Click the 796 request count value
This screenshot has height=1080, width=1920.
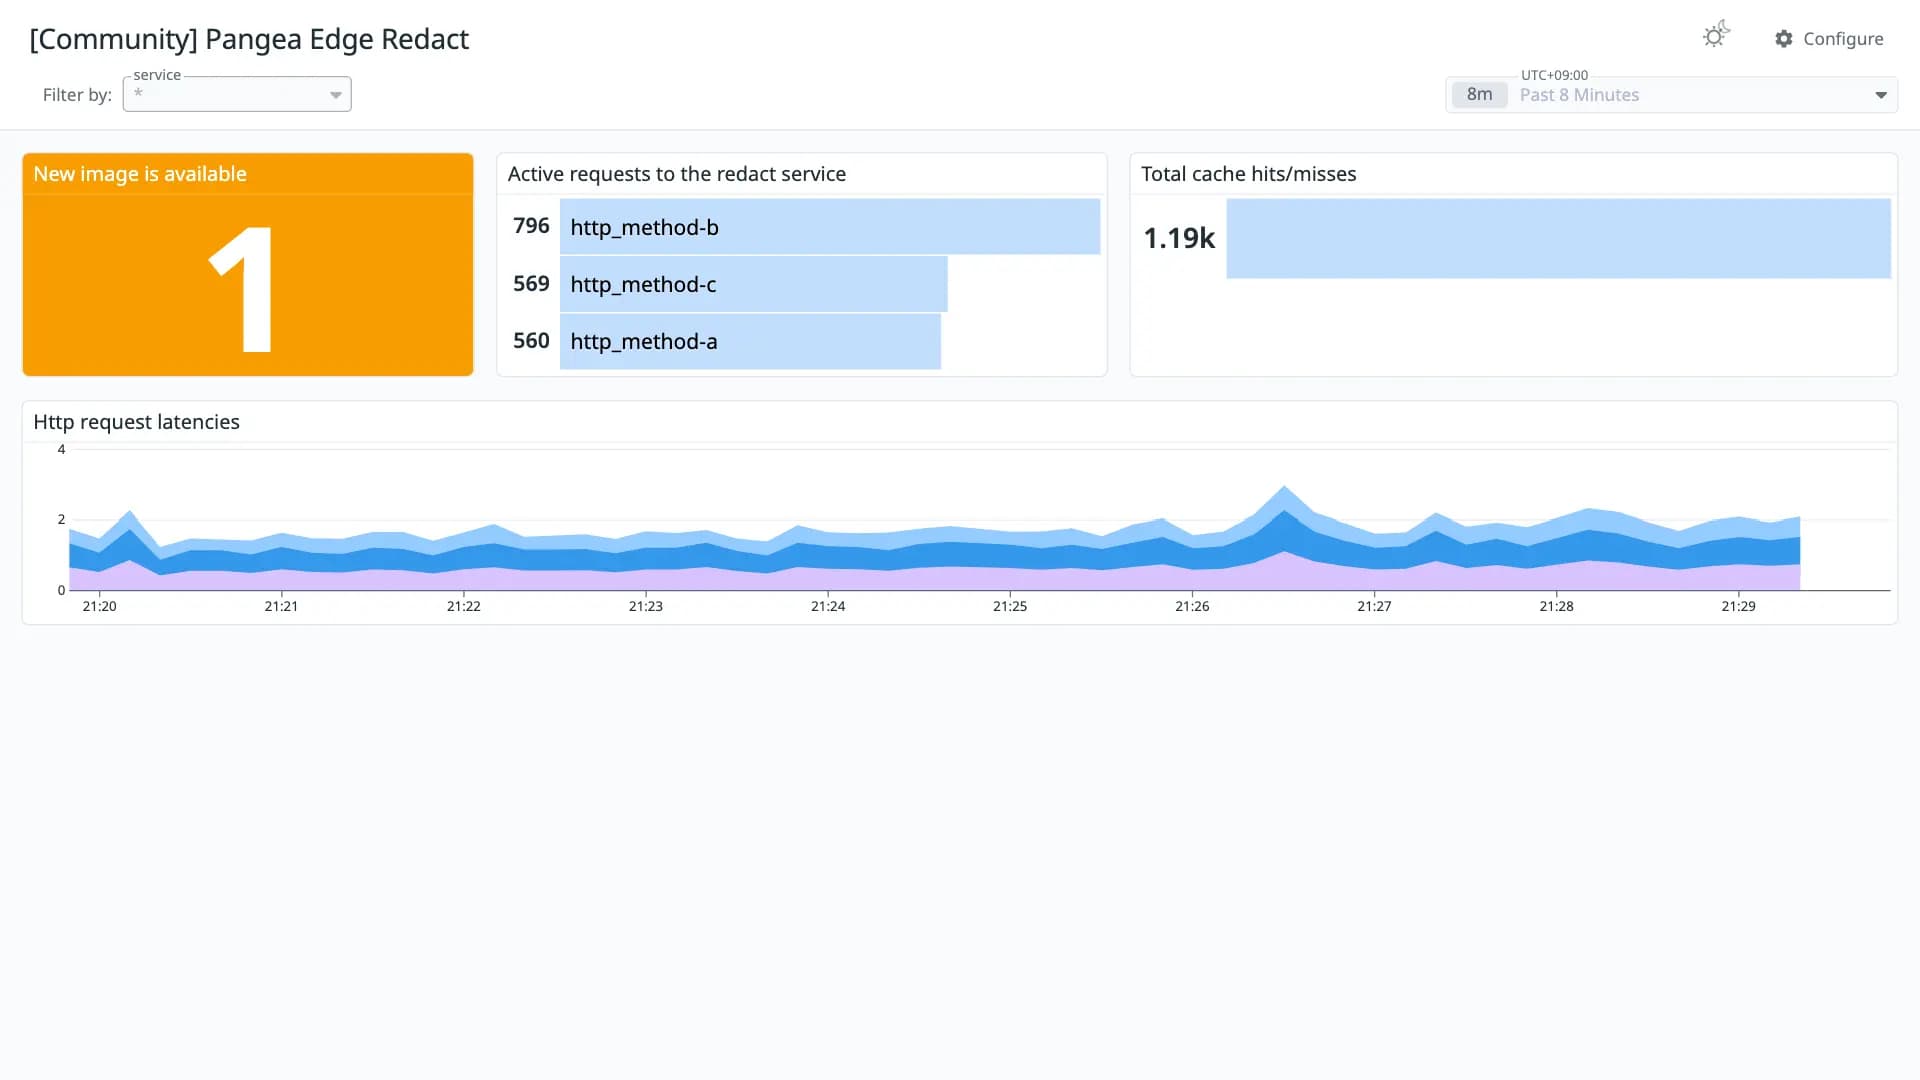pyautogui.click(x=531, y=226)
